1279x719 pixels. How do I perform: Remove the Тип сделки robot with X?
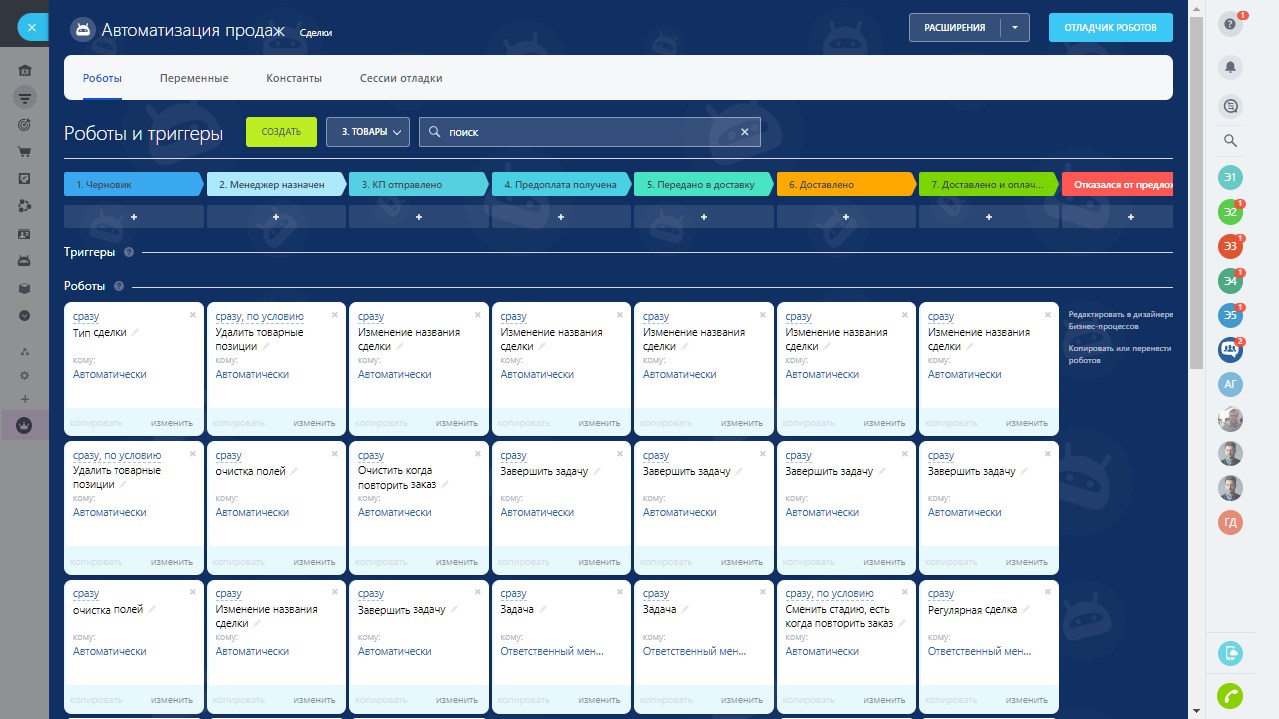point(193,314)
